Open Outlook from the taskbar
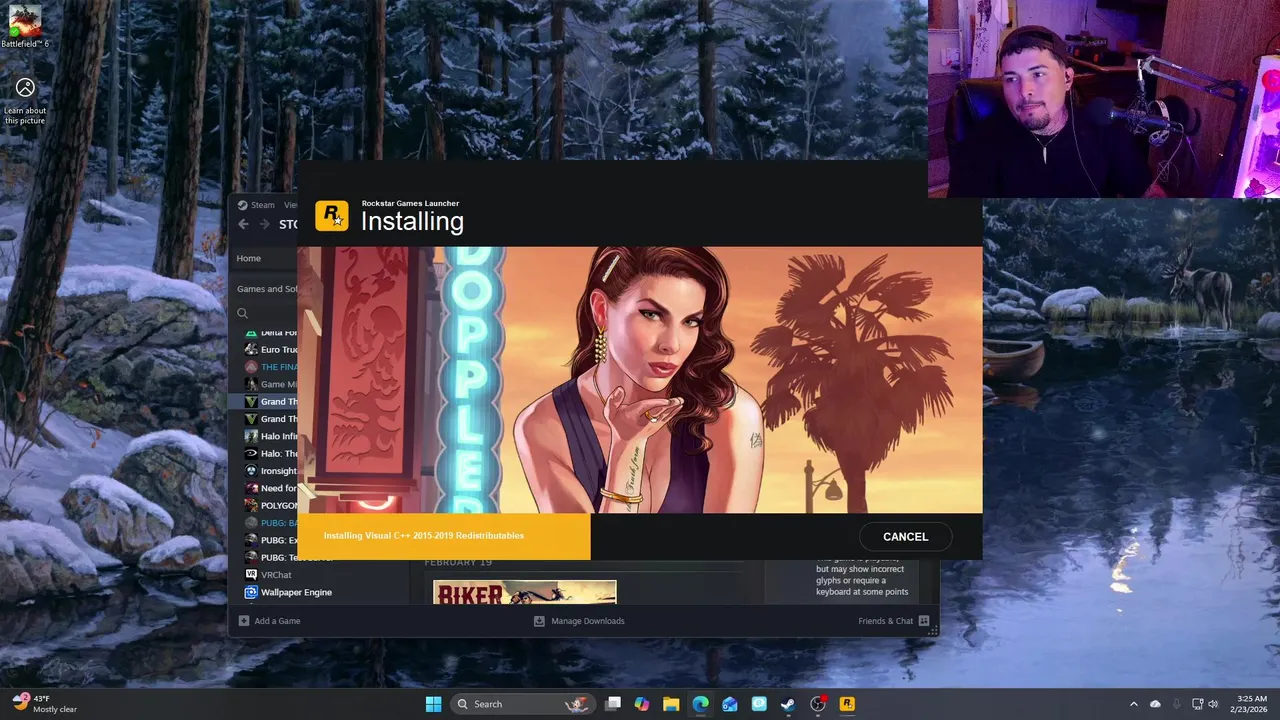The height and width of the screenshot is (720, 1280). click(730, 704)
